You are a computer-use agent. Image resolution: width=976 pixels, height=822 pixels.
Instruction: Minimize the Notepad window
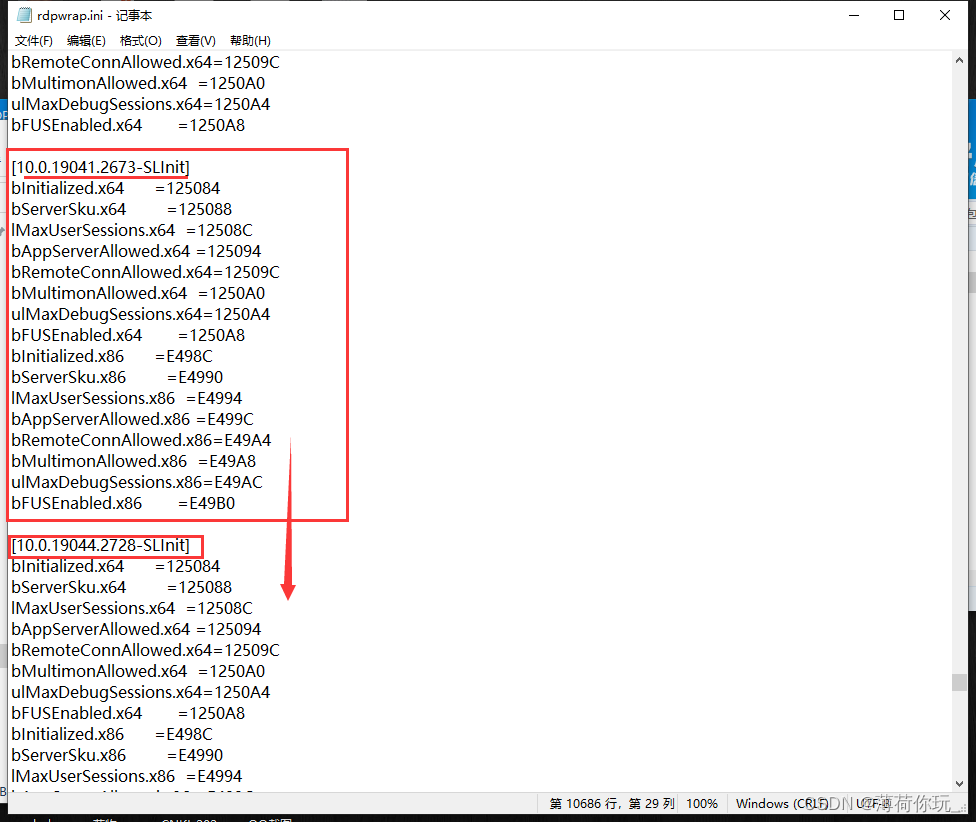point(853,15)
